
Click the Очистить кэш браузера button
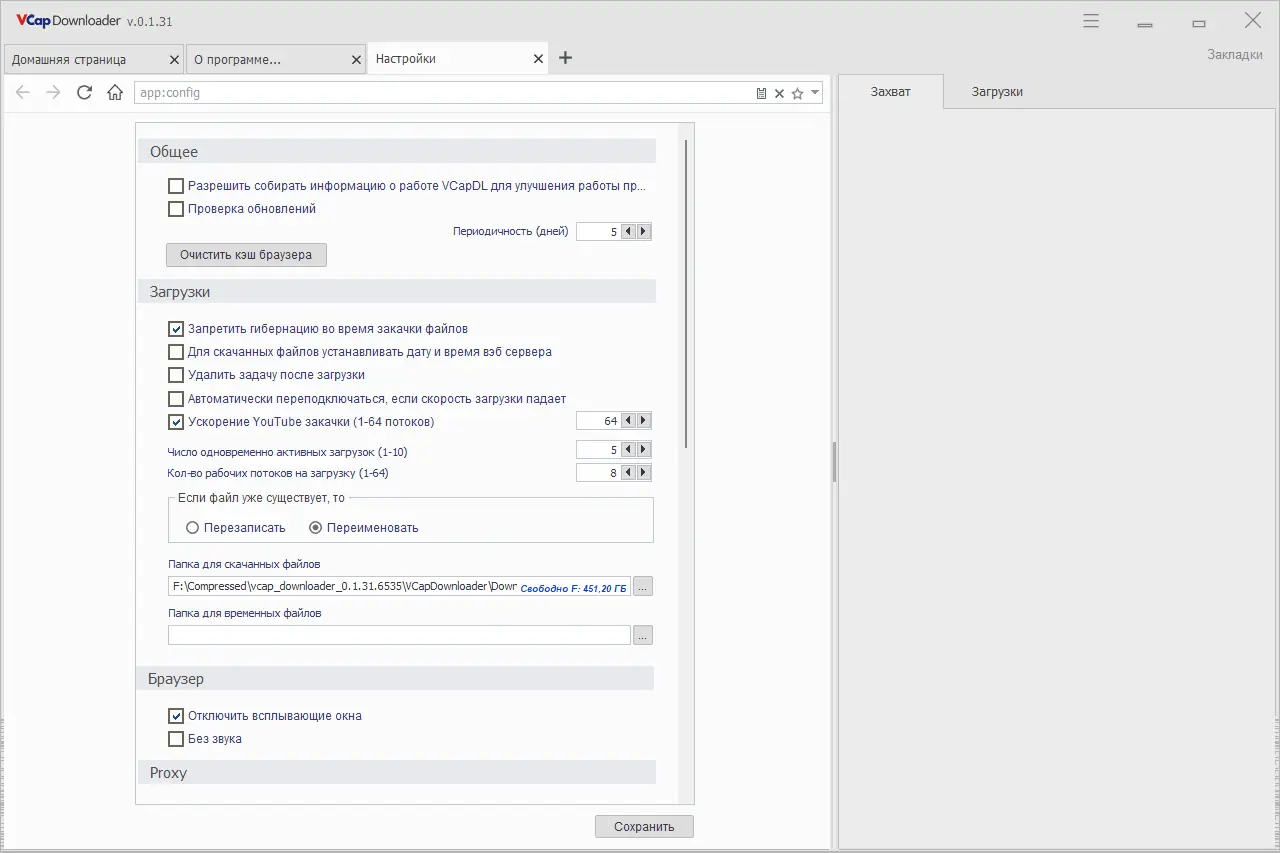[x=246, y=255]
